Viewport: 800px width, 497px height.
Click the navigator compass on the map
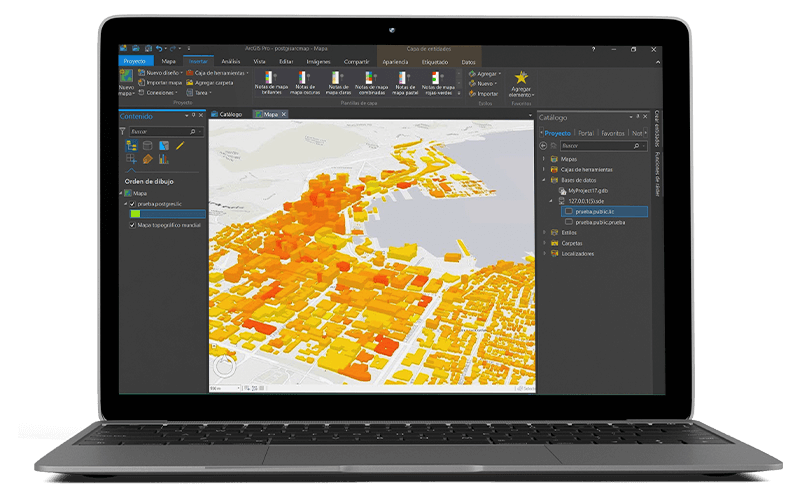223,365
